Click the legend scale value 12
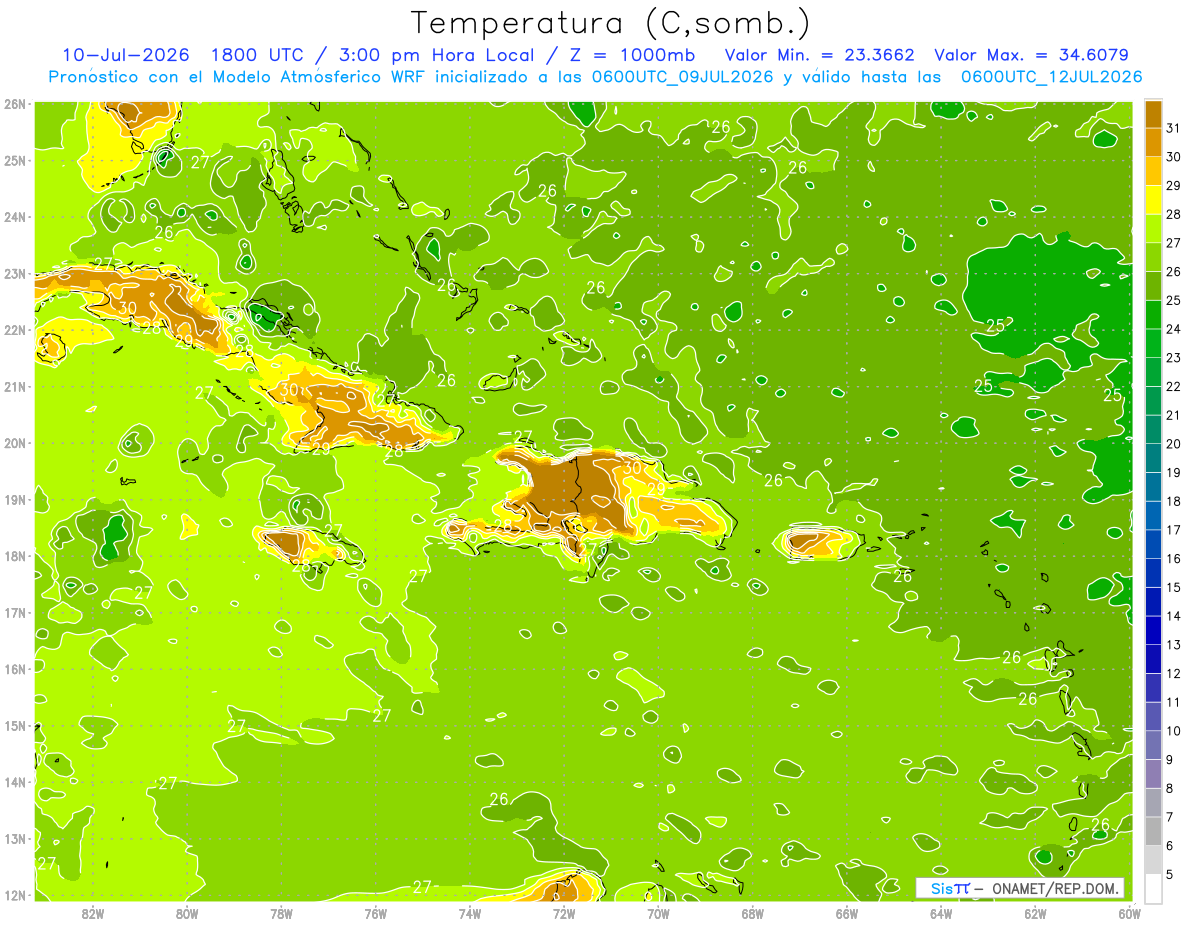This screenshot has width=1200, height=927. [x=1173, y=673]
